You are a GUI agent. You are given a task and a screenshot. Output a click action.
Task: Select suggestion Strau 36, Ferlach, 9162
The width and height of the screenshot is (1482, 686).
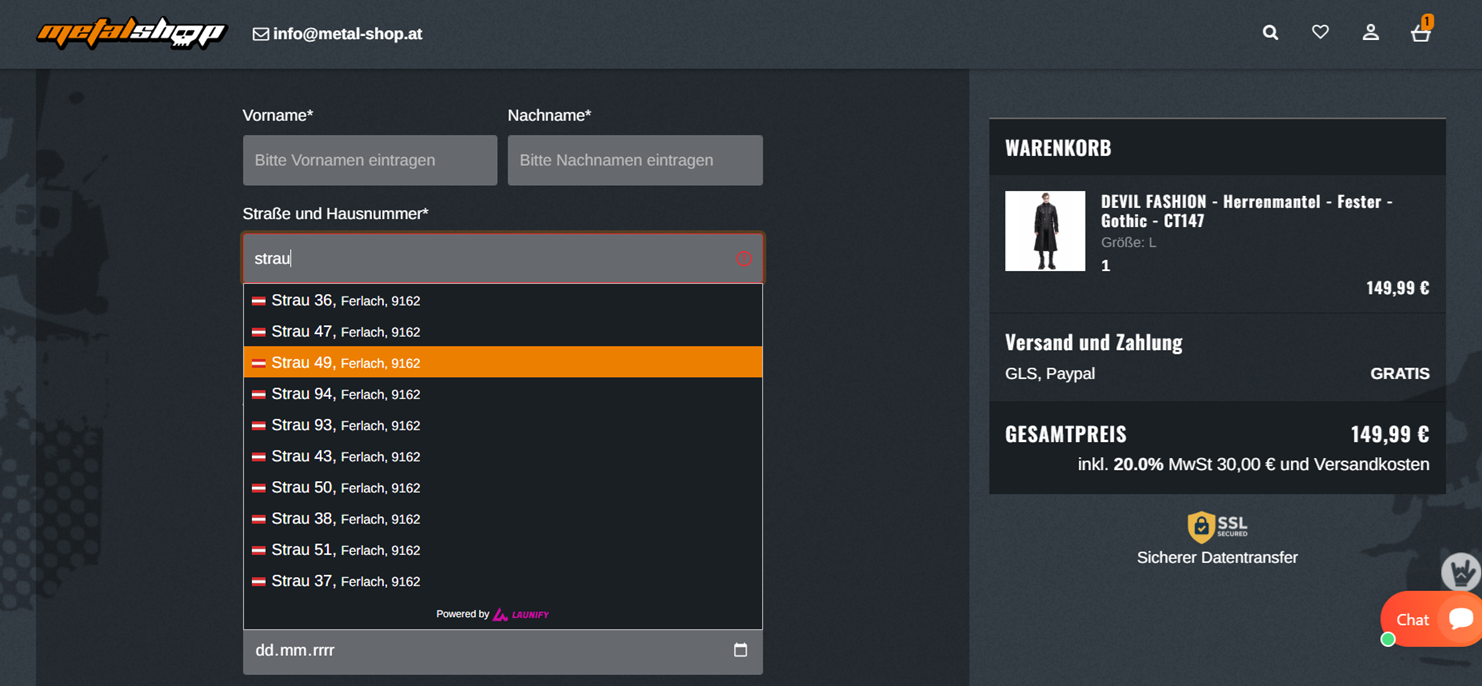point(503,300)
